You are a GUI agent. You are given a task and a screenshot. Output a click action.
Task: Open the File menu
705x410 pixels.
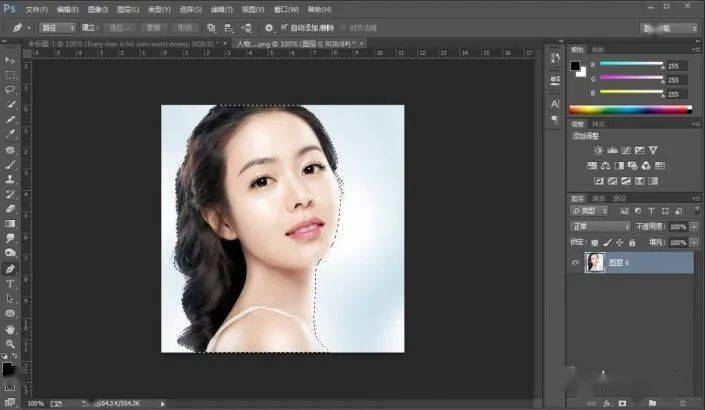[36, 9]
